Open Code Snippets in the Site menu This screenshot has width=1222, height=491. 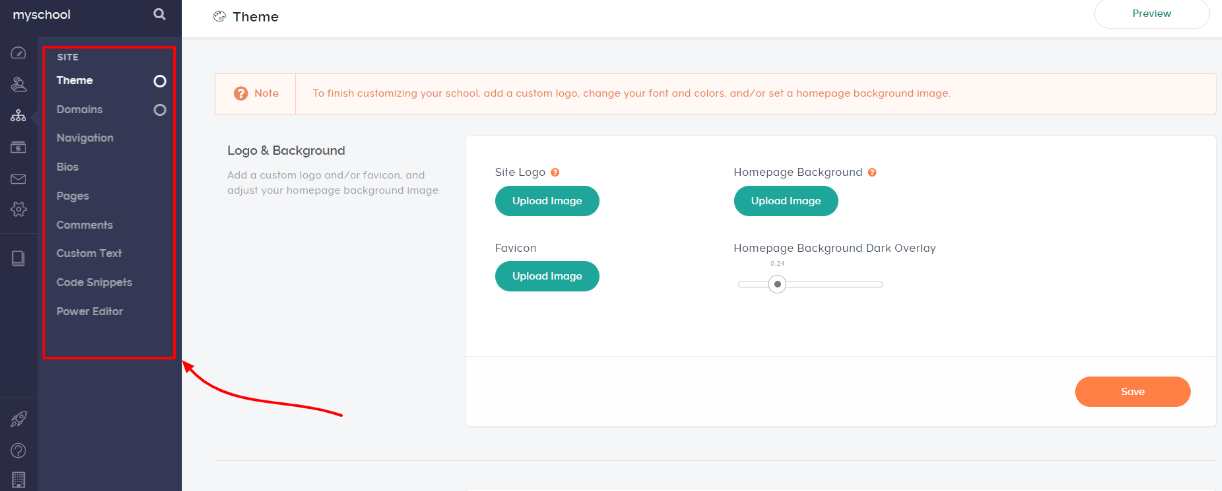pos(94,282)
